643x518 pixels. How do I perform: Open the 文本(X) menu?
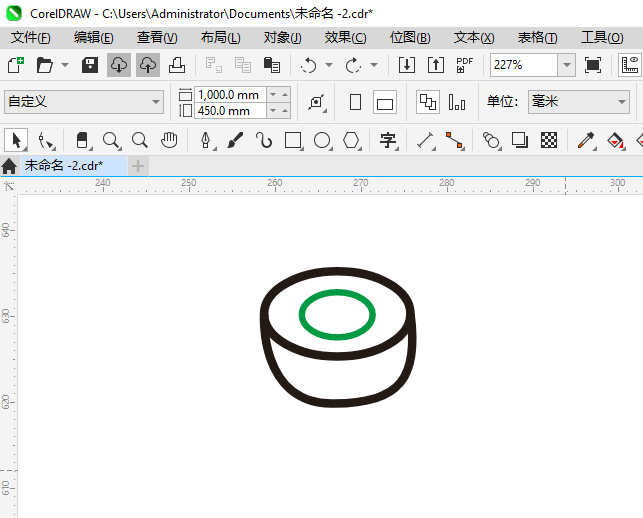pyautogui.click(x=474, y=38)
